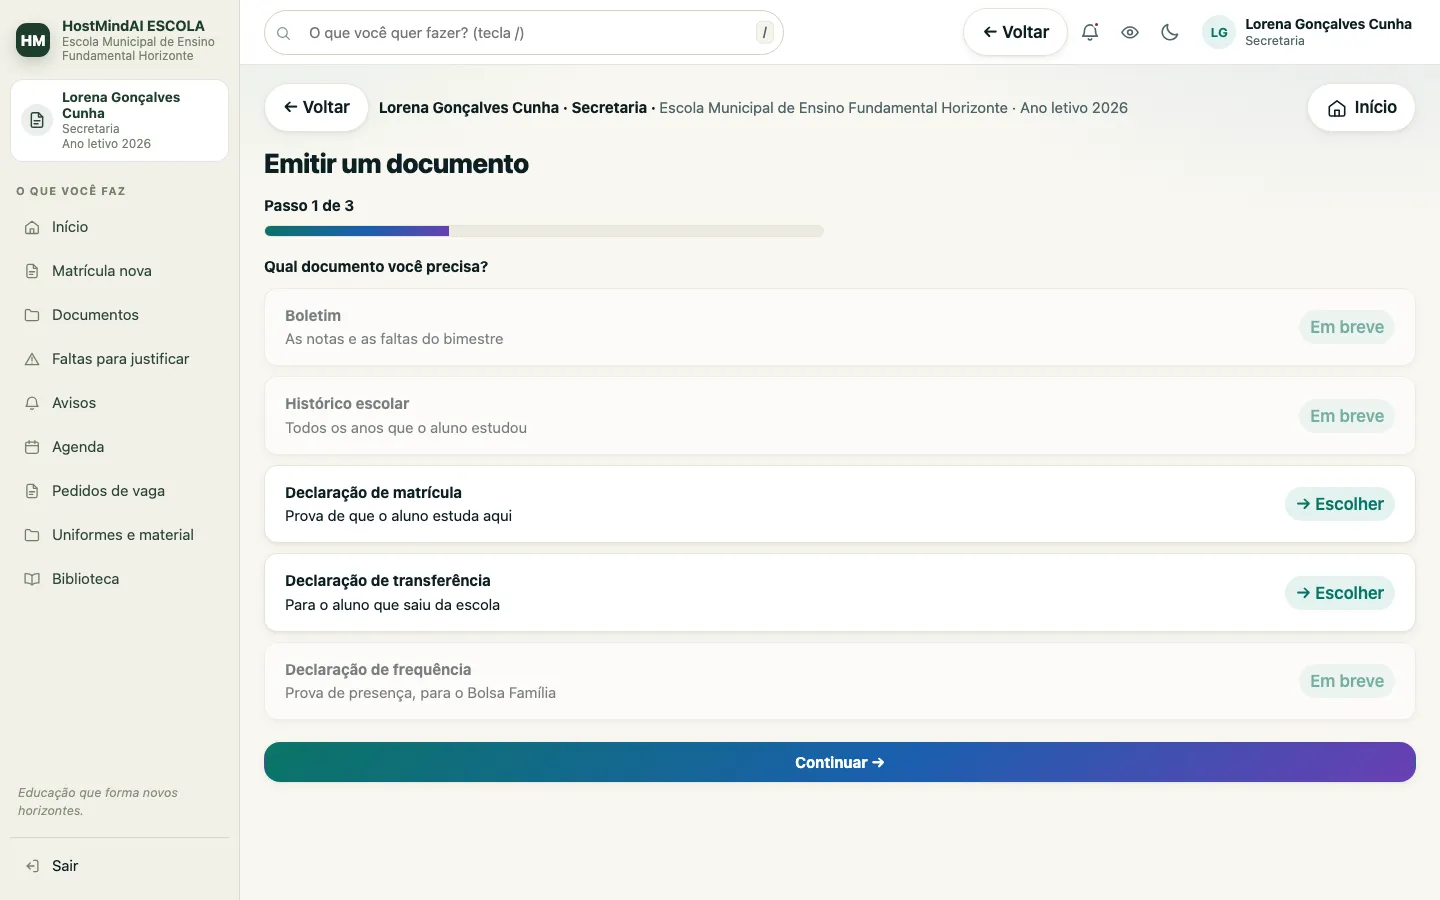
Task: Click Declaração de frequência card title
Action: coord(378,670)
